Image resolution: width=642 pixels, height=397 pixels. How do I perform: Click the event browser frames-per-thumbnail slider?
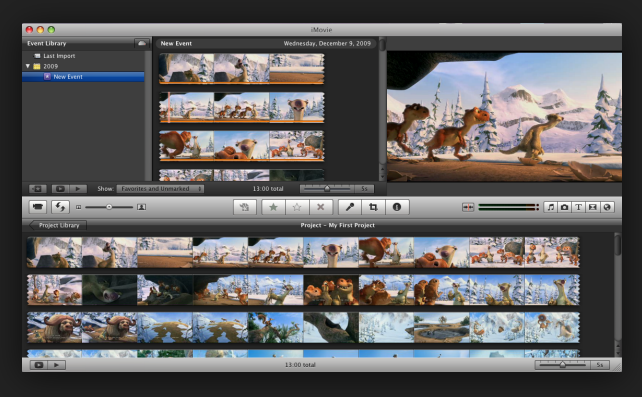point(327,189)
